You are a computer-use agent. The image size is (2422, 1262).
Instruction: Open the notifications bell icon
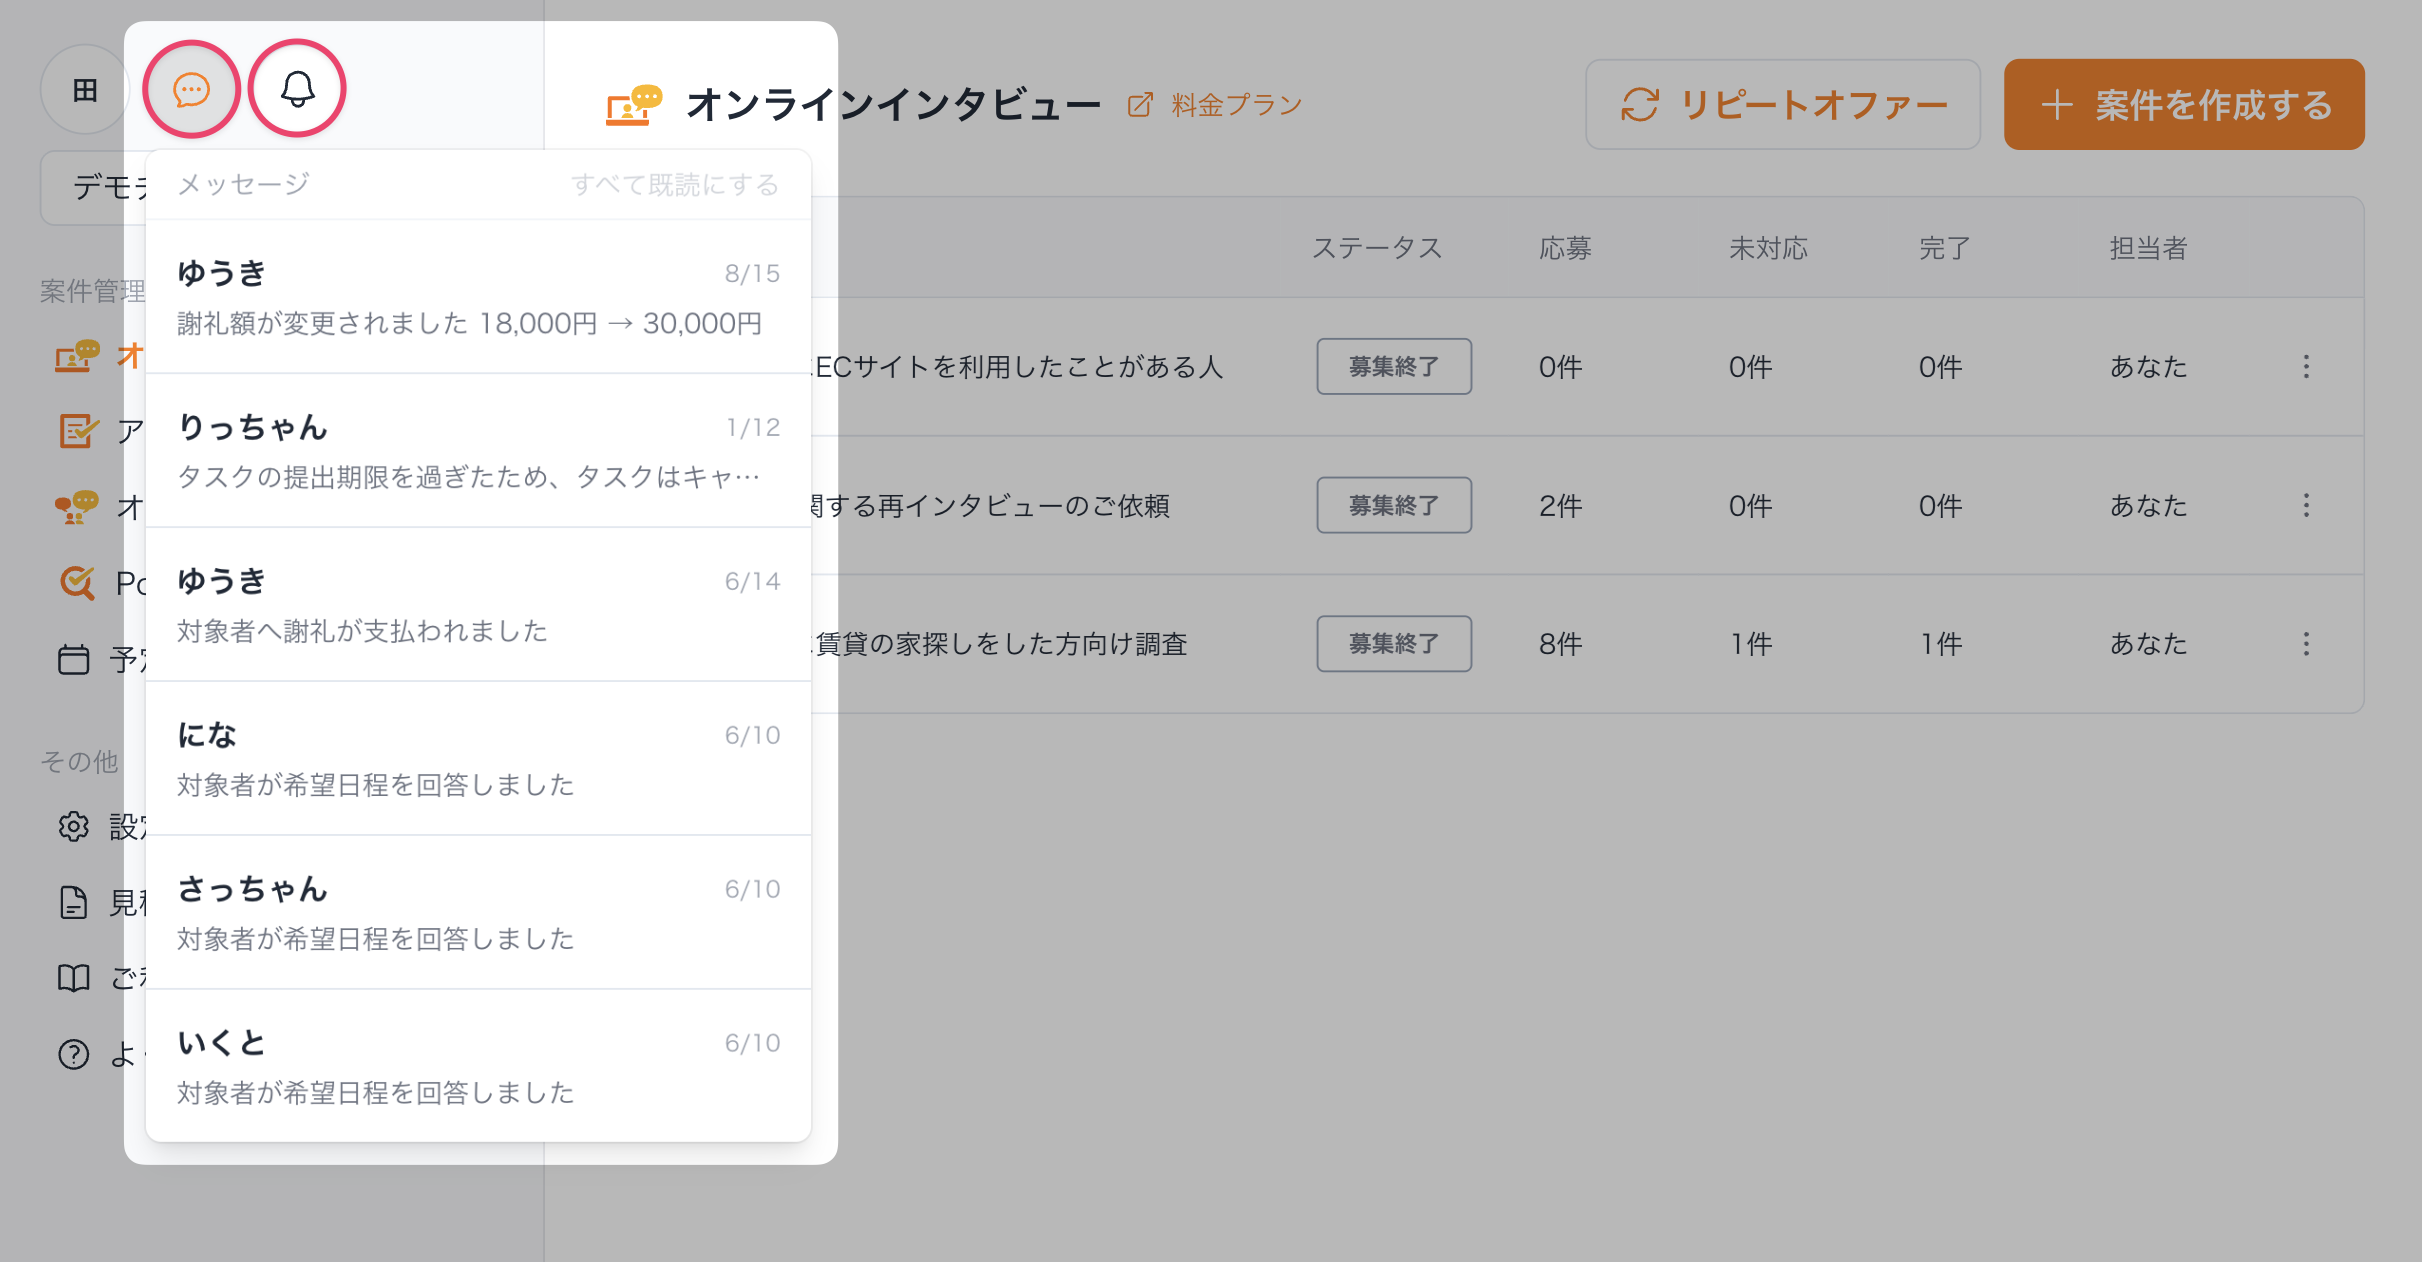click(x=297, y=90)
